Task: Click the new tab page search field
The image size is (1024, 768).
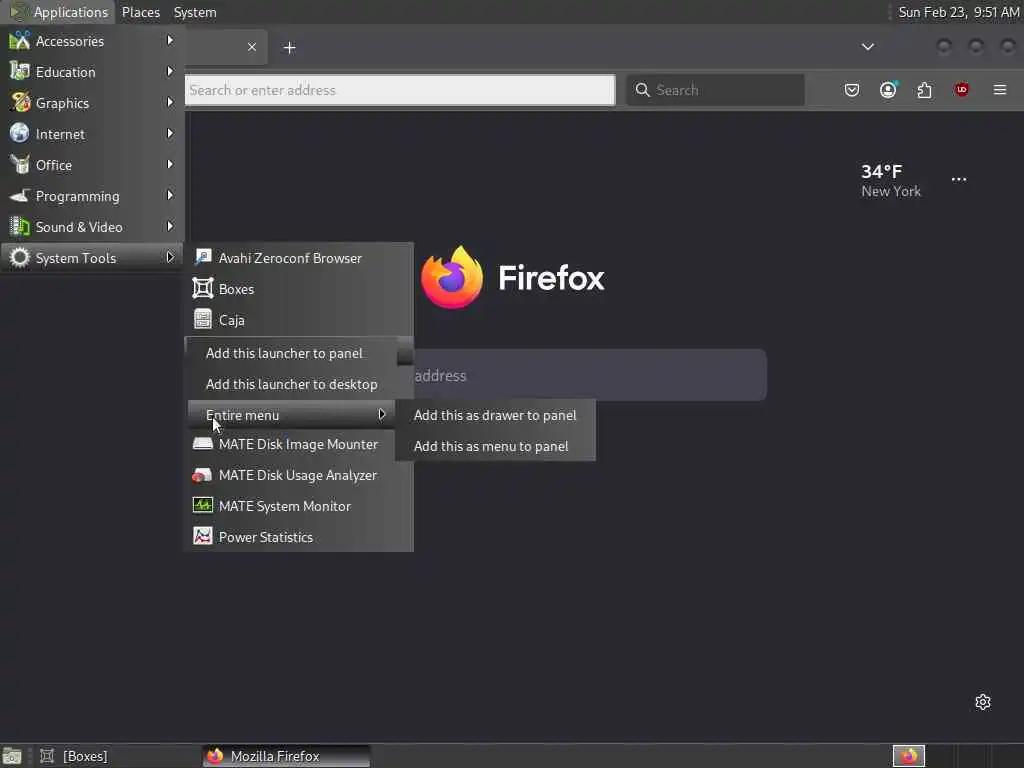Action: click(590, 376)
